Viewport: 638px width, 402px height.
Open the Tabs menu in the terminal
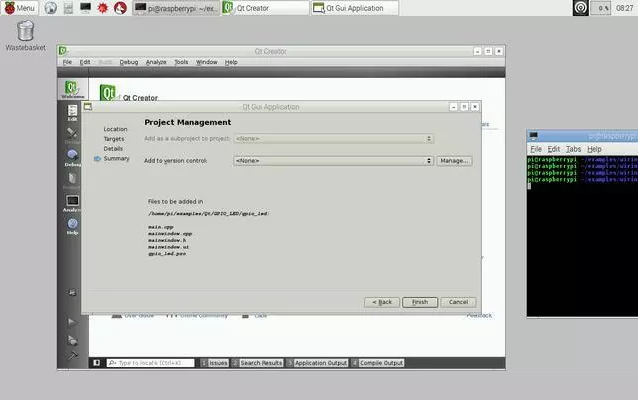pos(574,149)
